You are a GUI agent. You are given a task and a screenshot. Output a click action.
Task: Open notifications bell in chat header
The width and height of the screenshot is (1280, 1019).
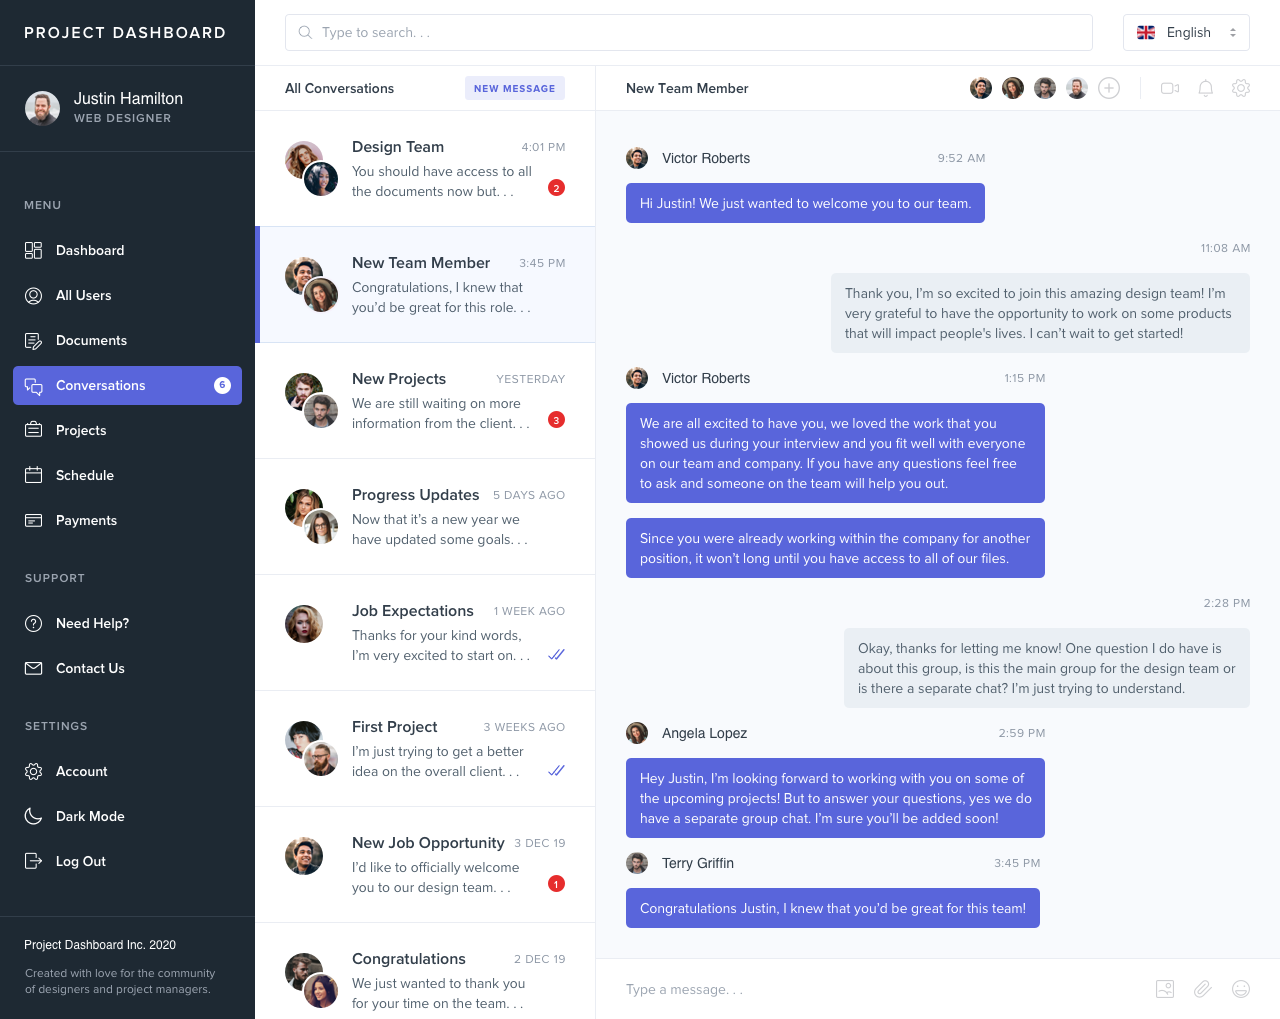click(1206, 88)
